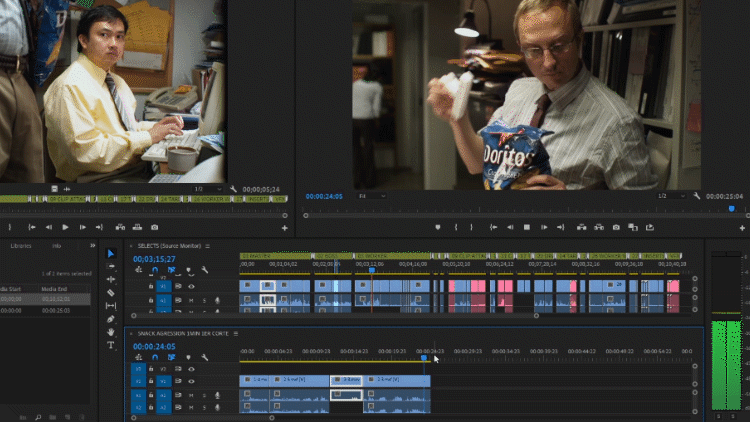
Task: Lock track V1 in SNACK AGRESSION timeline
Action: (x=151, y=381)
